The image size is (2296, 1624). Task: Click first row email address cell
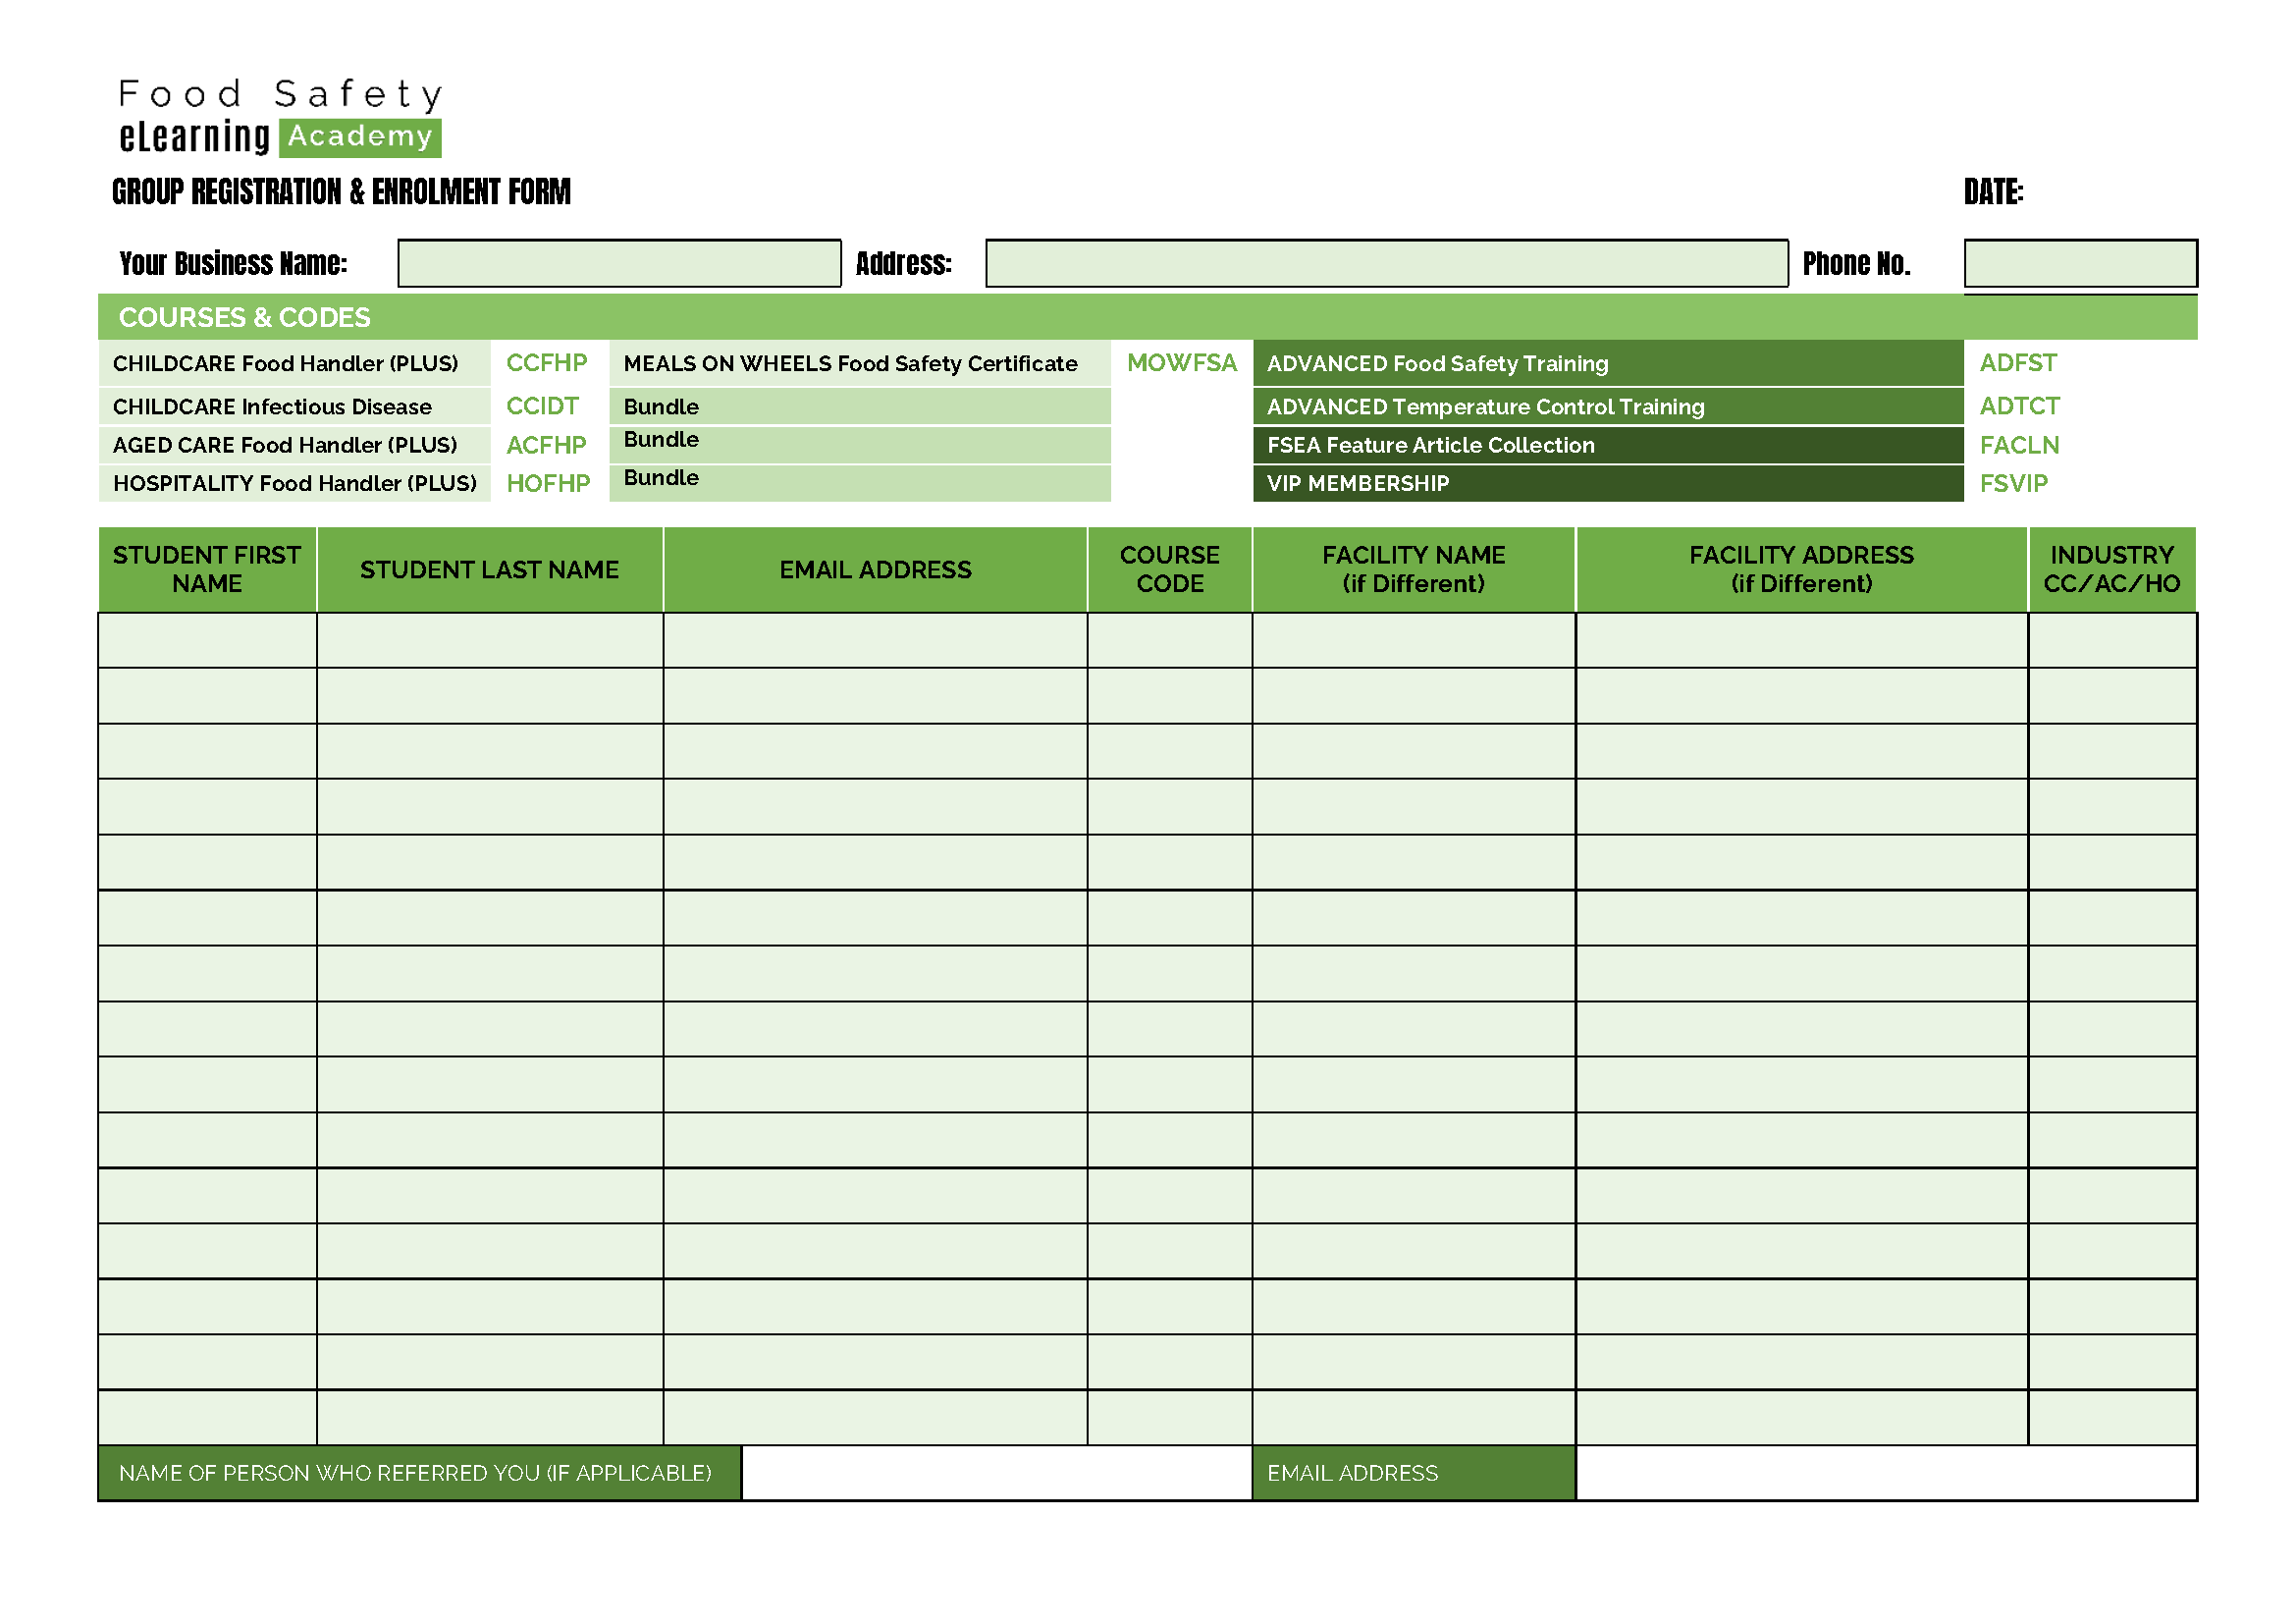(875, 640)
